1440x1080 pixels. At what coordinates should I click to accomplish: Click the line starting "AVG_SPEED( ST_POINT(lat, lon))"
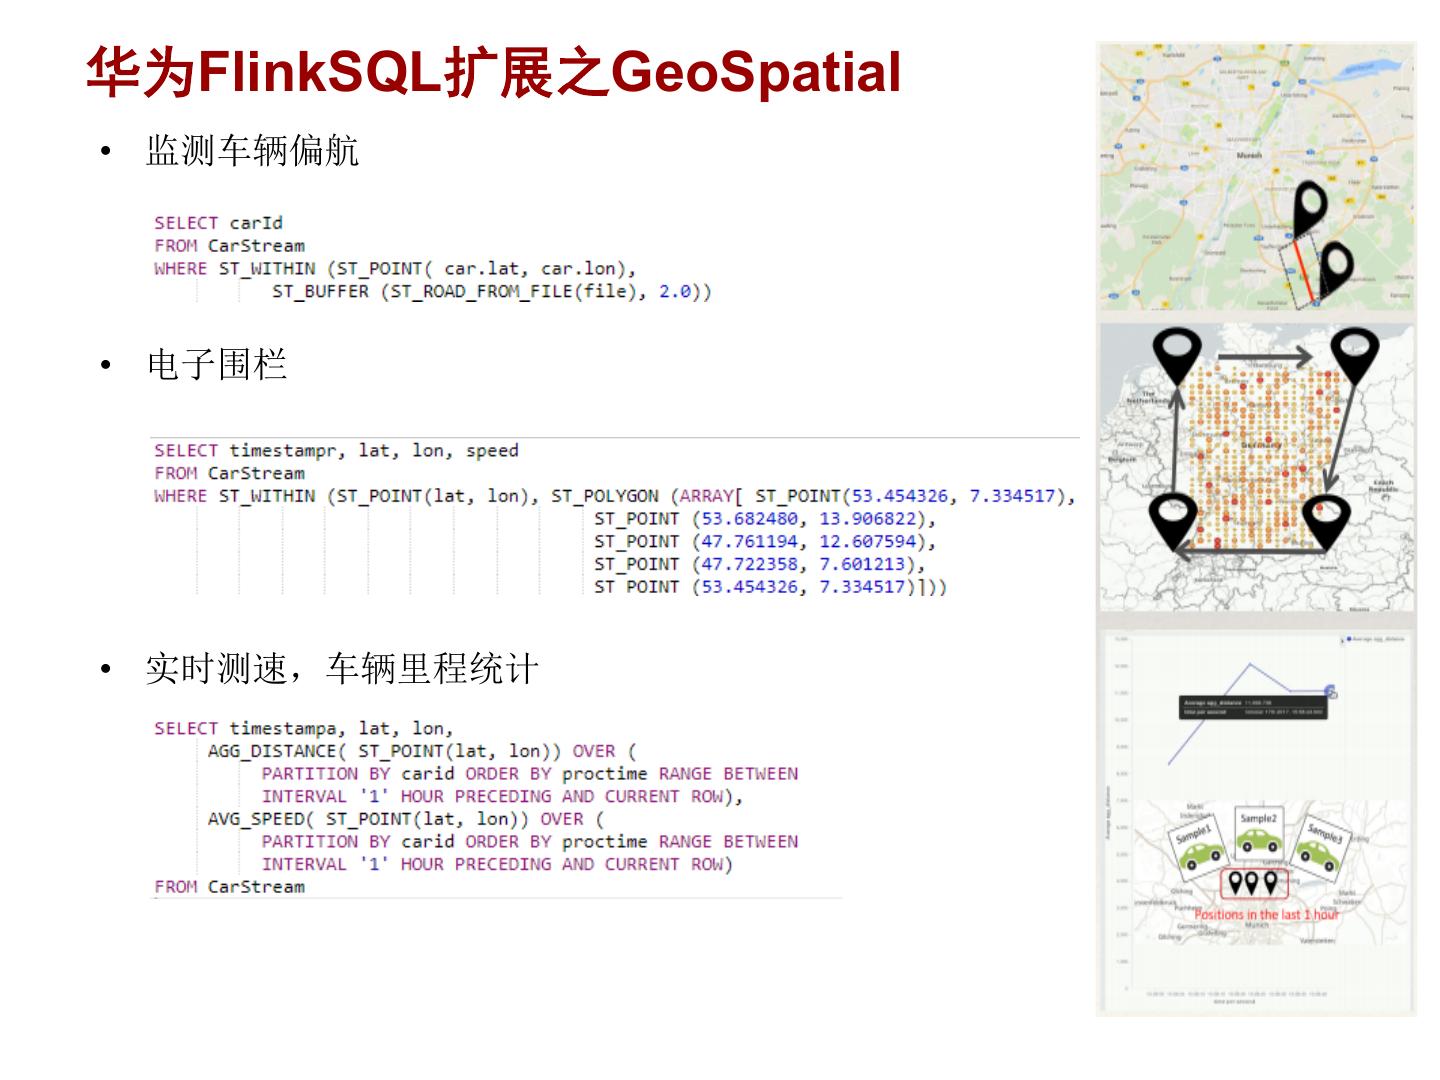click(x=406, y=819)
